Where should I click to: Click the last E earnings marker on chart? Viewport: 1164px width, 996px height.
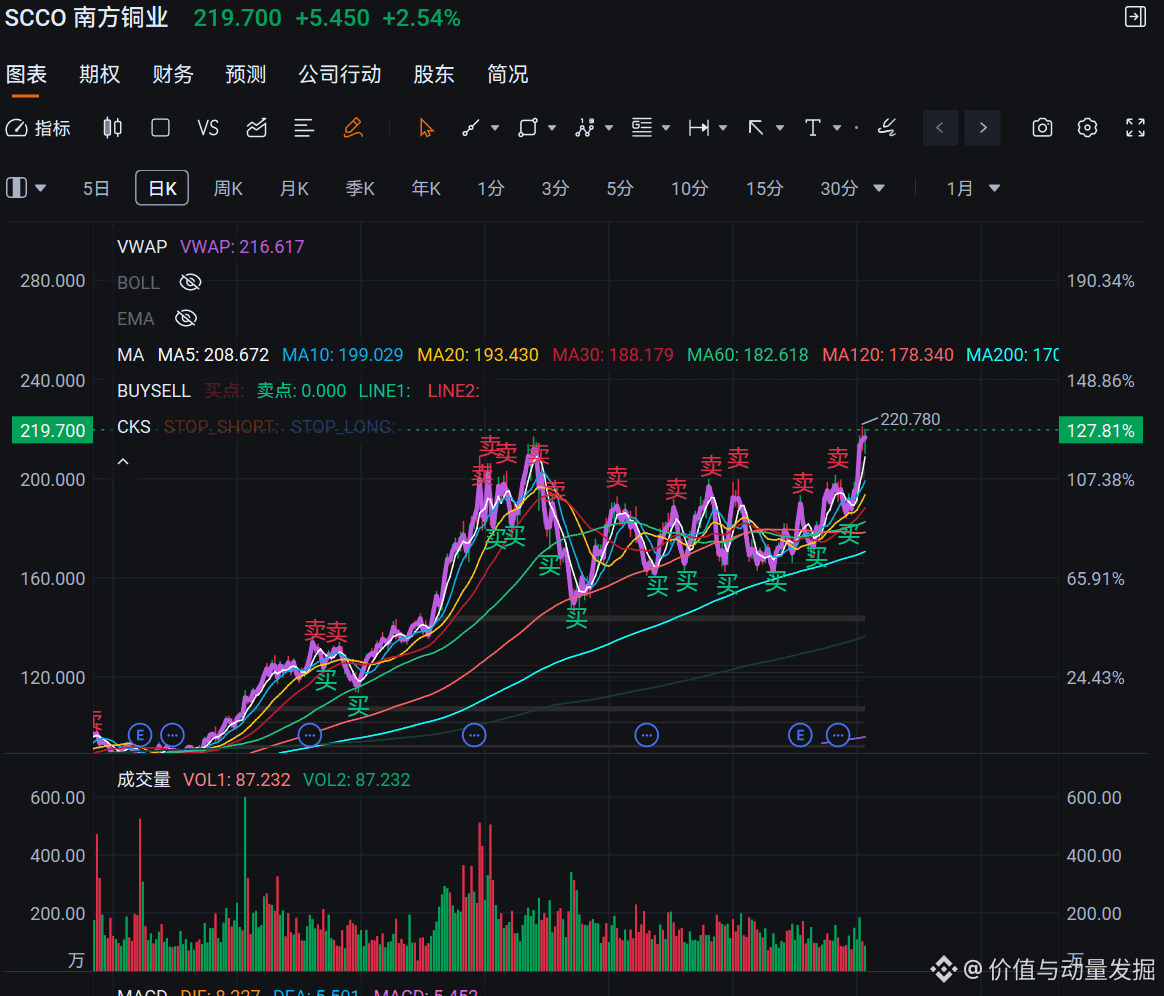tap(800, 735)
